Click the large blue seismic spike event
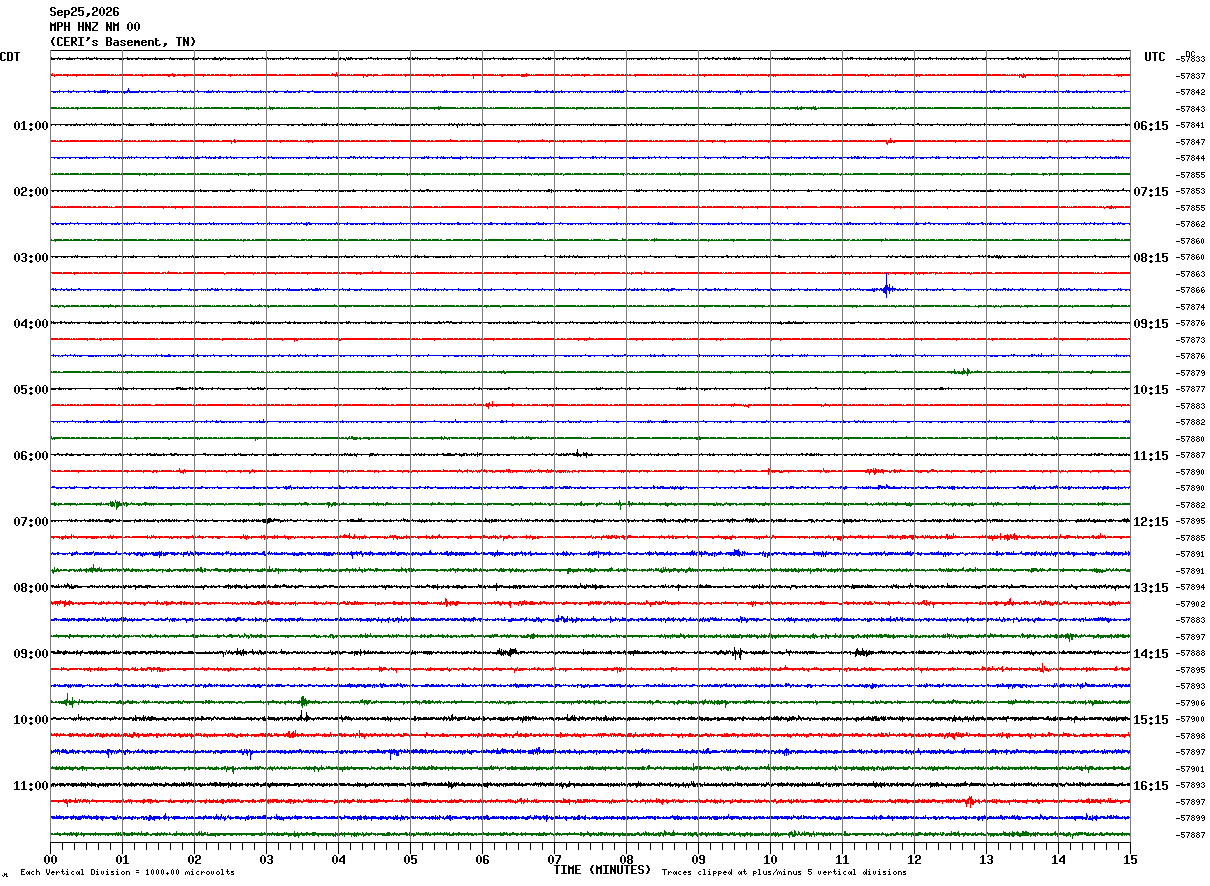This screenshot has width=1210, height=886. tap(886, 287)
